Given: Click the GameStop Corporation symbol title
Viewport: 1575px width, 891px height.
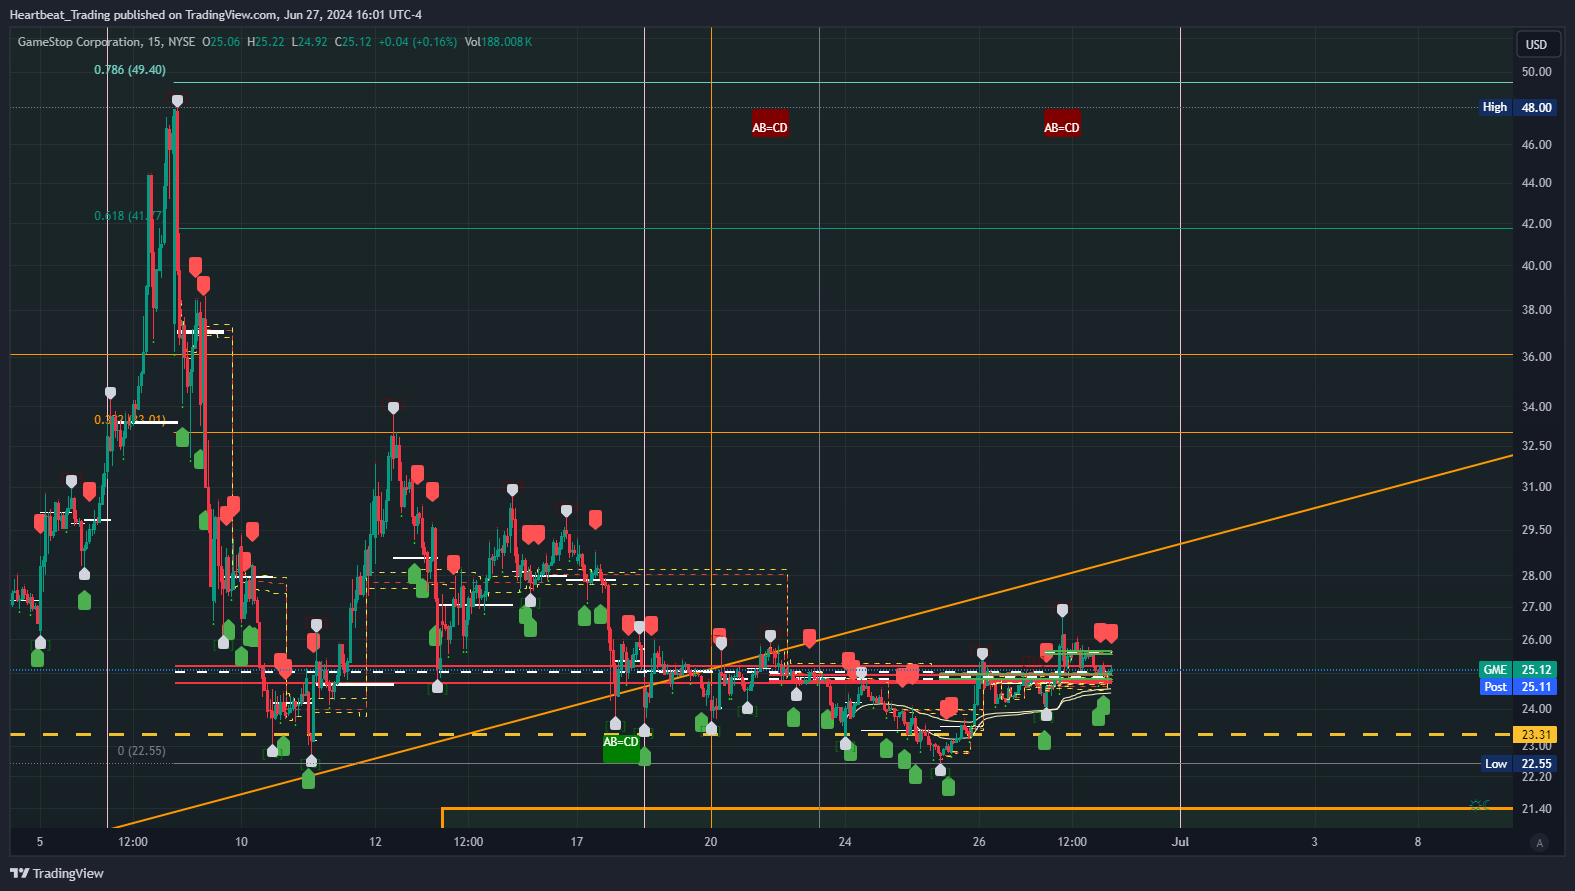Looking at the screenshot, I should click(79, 42).
